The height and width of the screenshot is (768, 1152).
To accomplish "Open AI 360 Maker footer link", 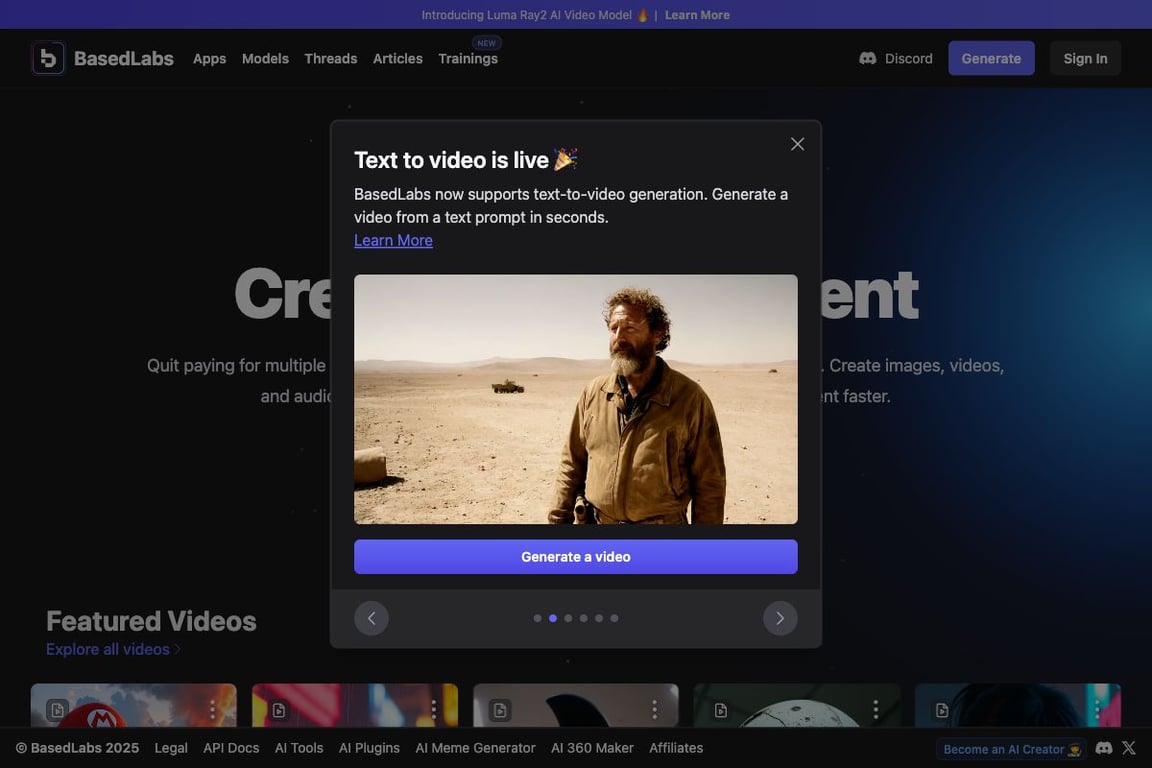I will coord(592,748).
